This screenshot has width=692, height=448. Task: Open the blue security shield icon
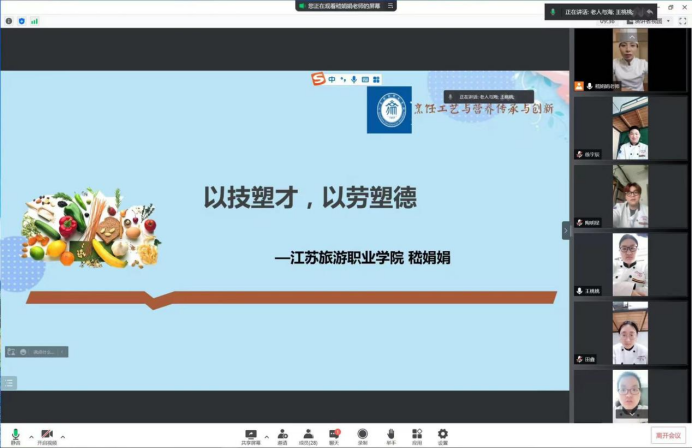22,21
